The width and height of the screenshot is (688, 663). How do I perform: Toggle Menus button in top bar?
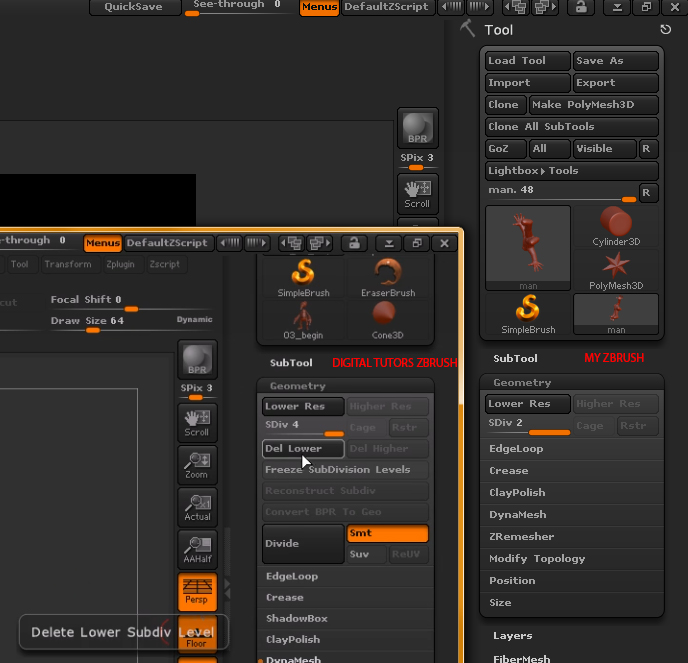click(x=319, y=7)
